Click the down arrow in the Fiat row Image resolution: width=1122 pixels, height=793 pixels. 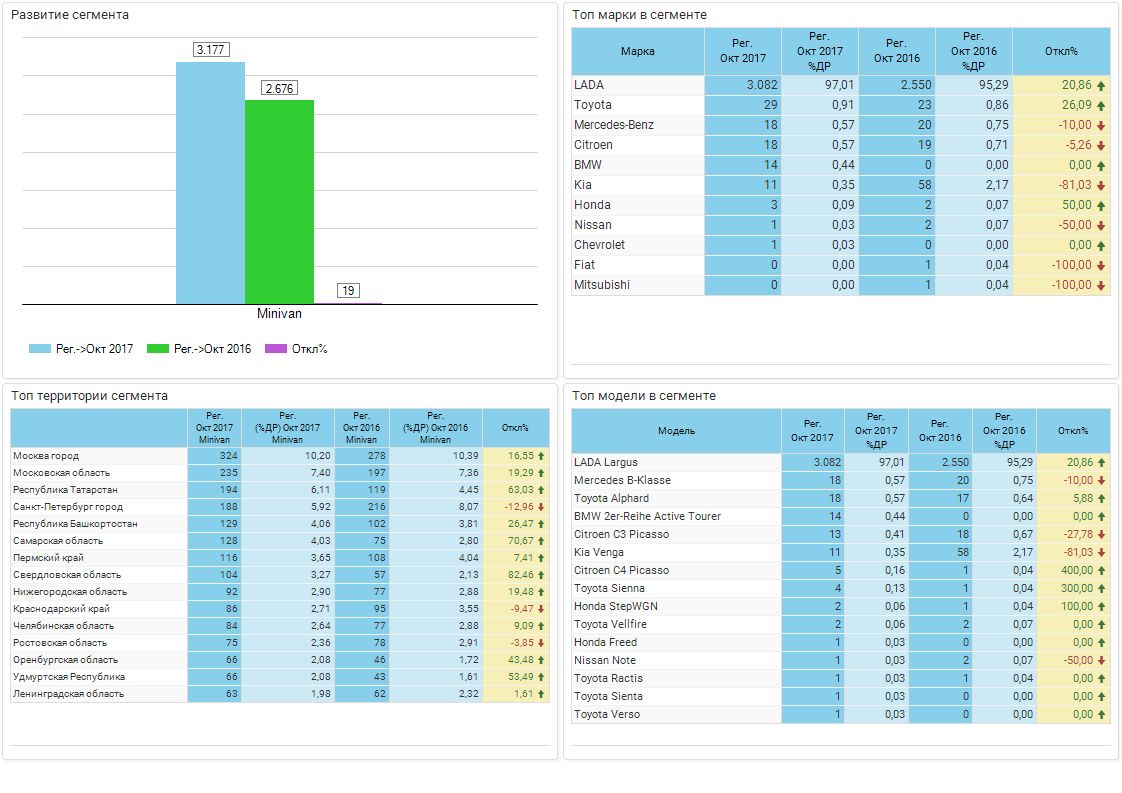1101,266
